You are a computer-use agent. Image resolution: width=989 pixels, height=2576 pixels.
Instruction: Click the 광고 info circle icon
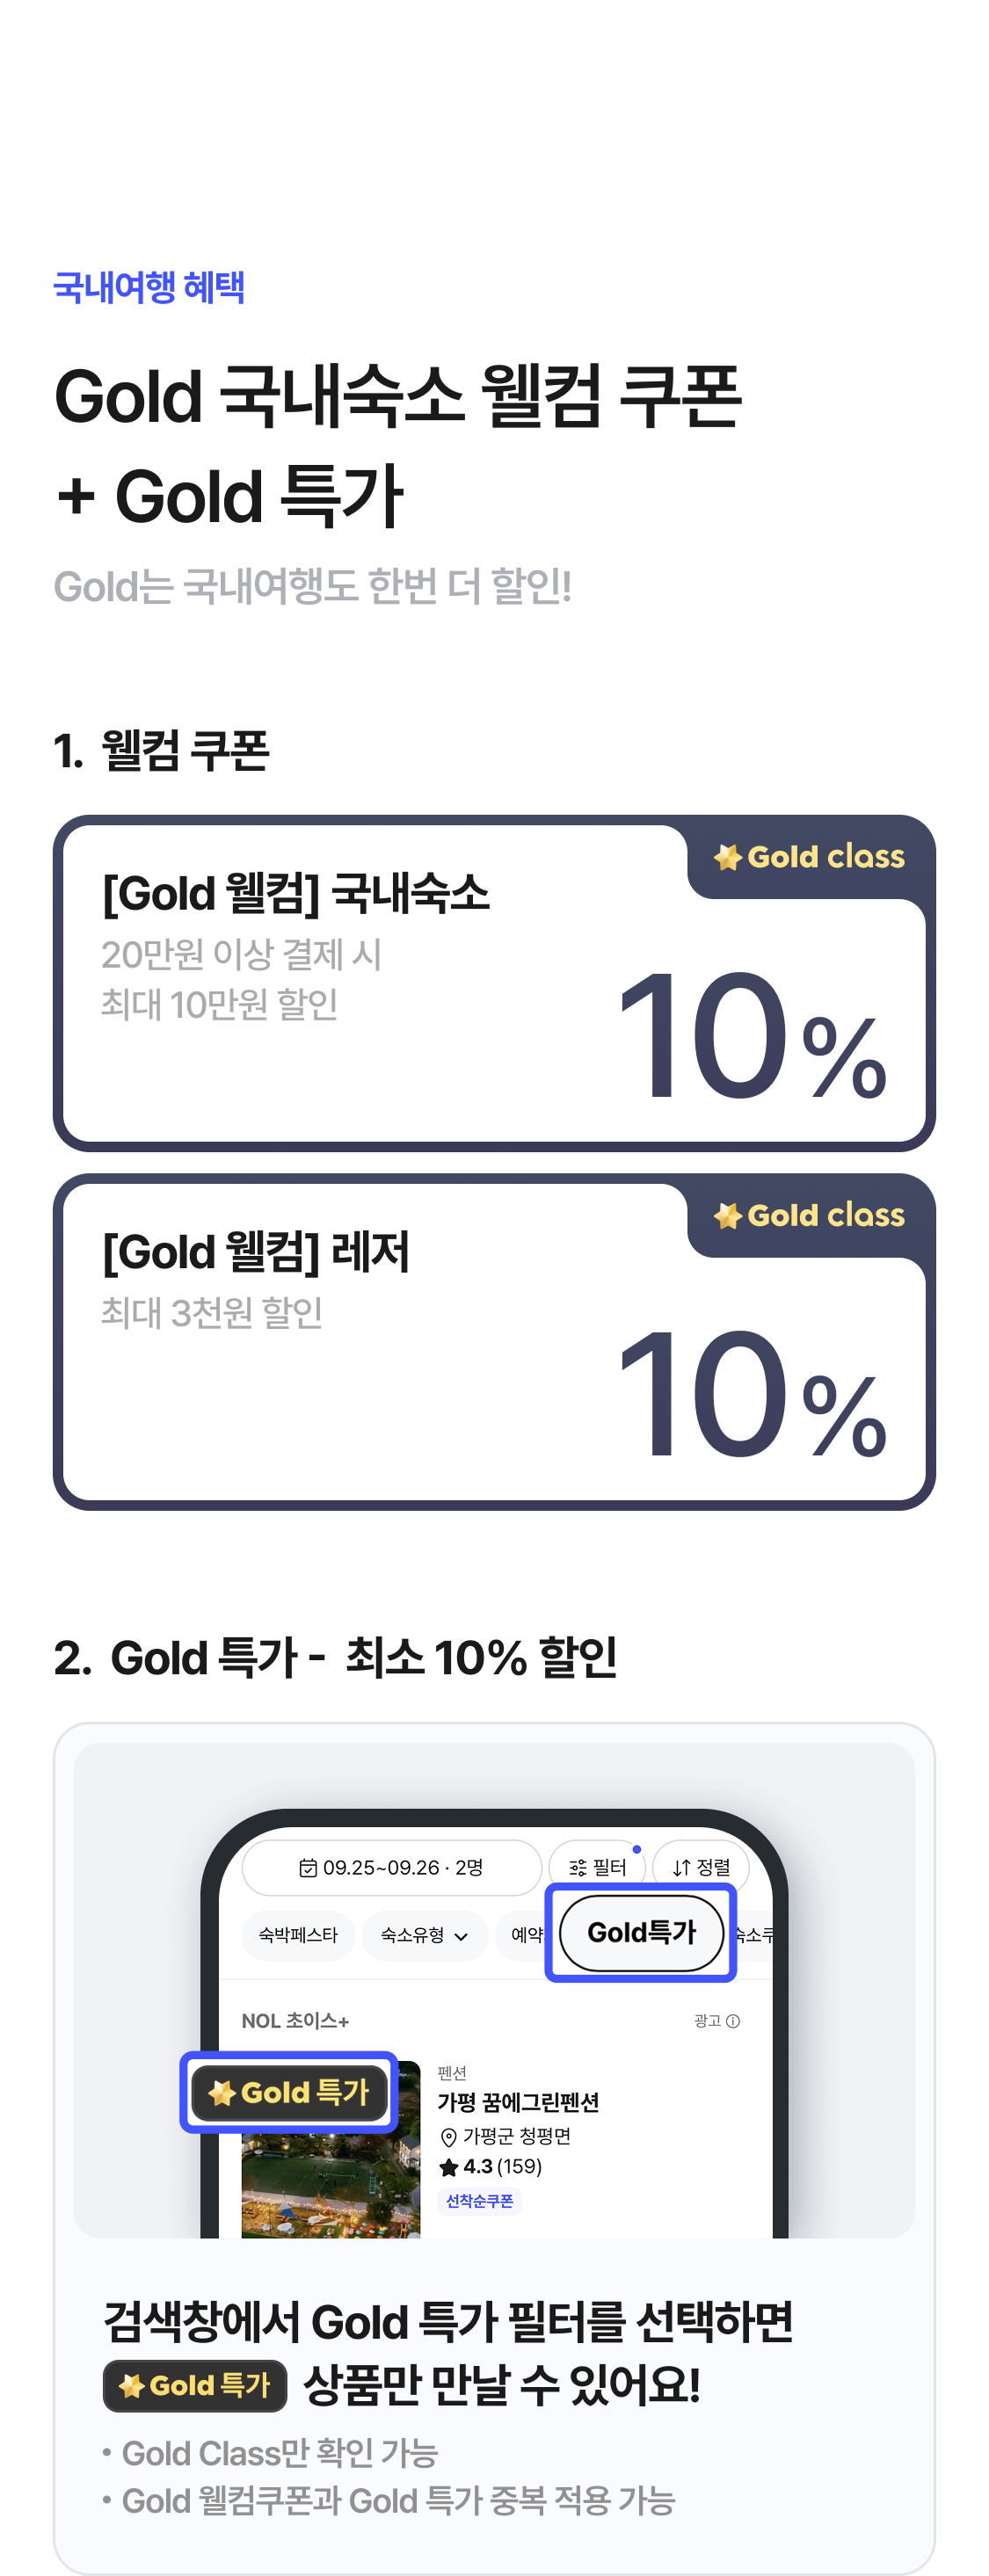[733, 2021]
